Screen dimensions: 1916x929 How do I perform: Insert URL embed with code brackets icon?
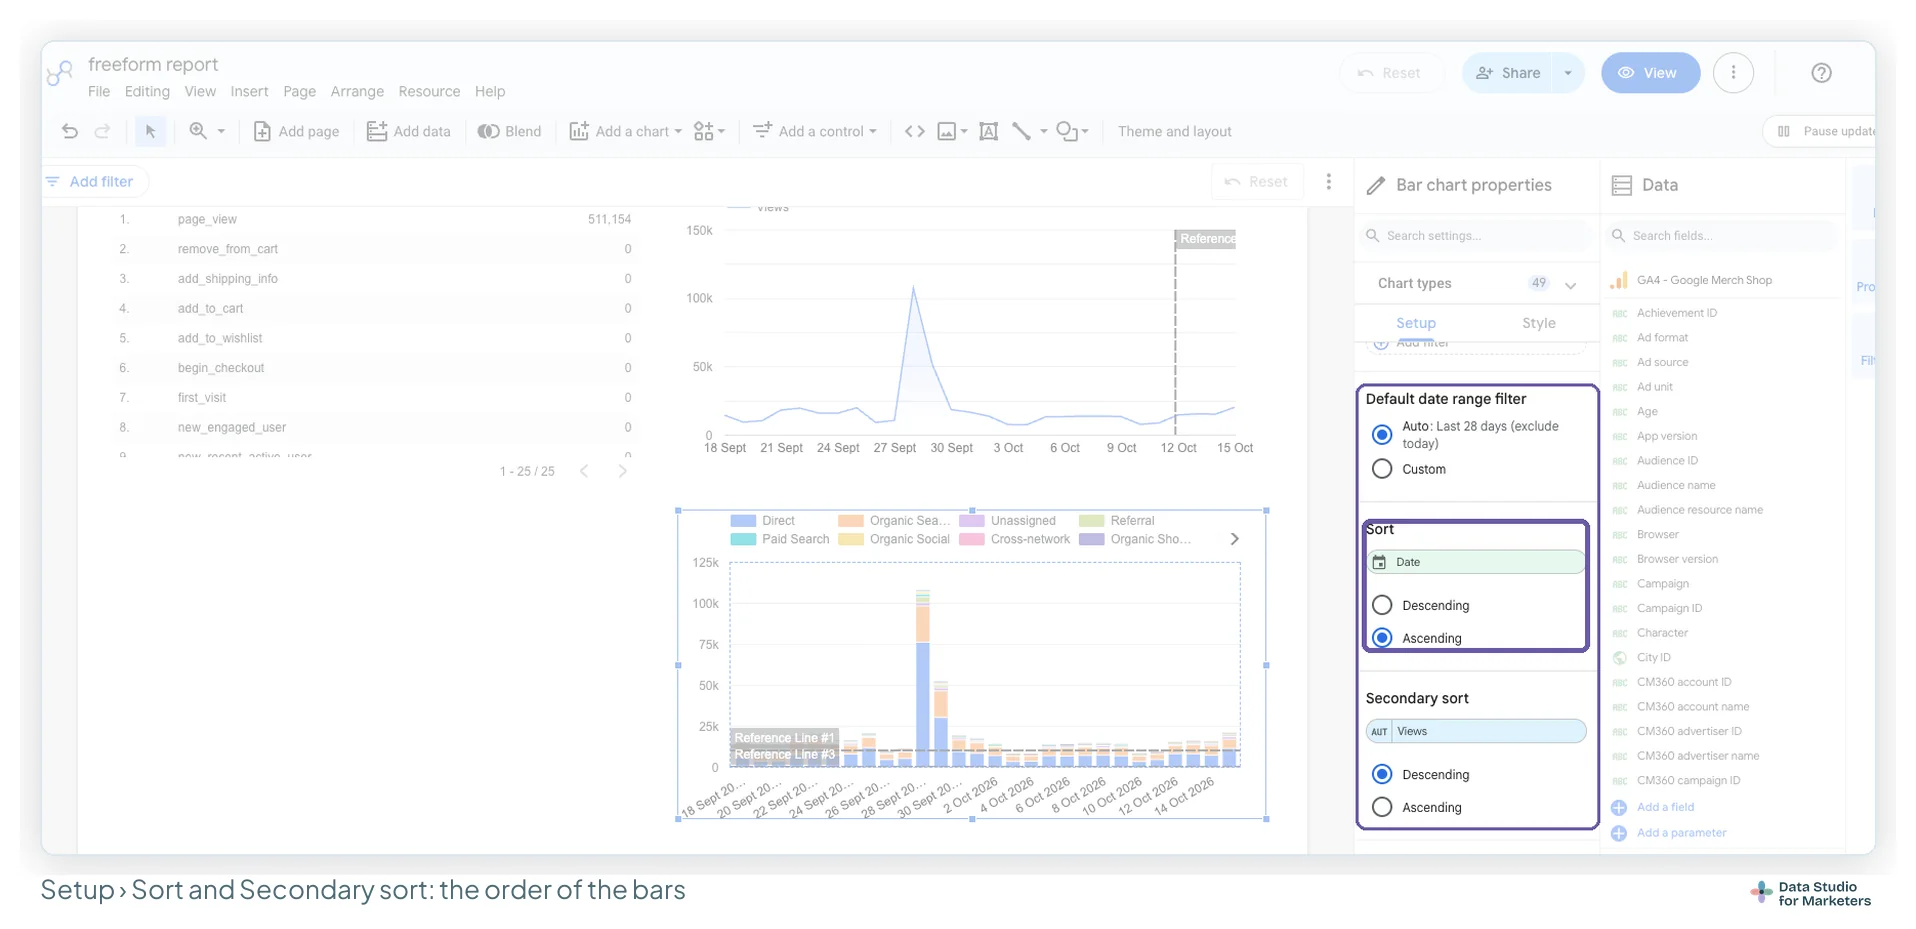(x=914, y=131)
